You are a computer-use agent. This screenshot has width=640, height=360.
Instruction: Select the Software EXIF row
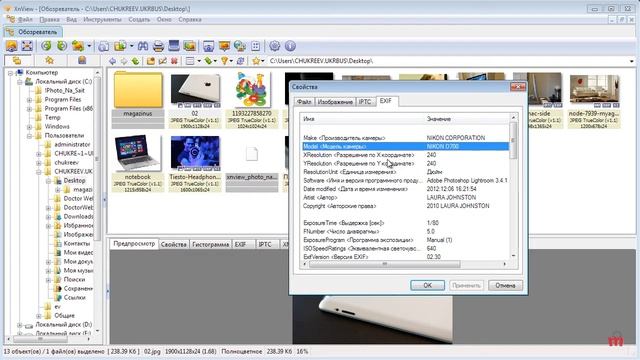tap(405, 180)
